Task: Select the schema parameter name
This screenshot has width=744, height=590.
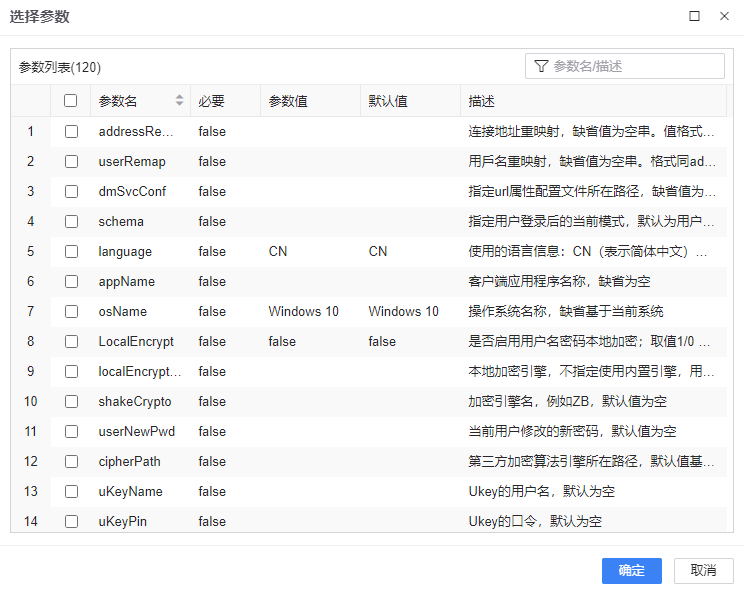Action: point(121,221)
